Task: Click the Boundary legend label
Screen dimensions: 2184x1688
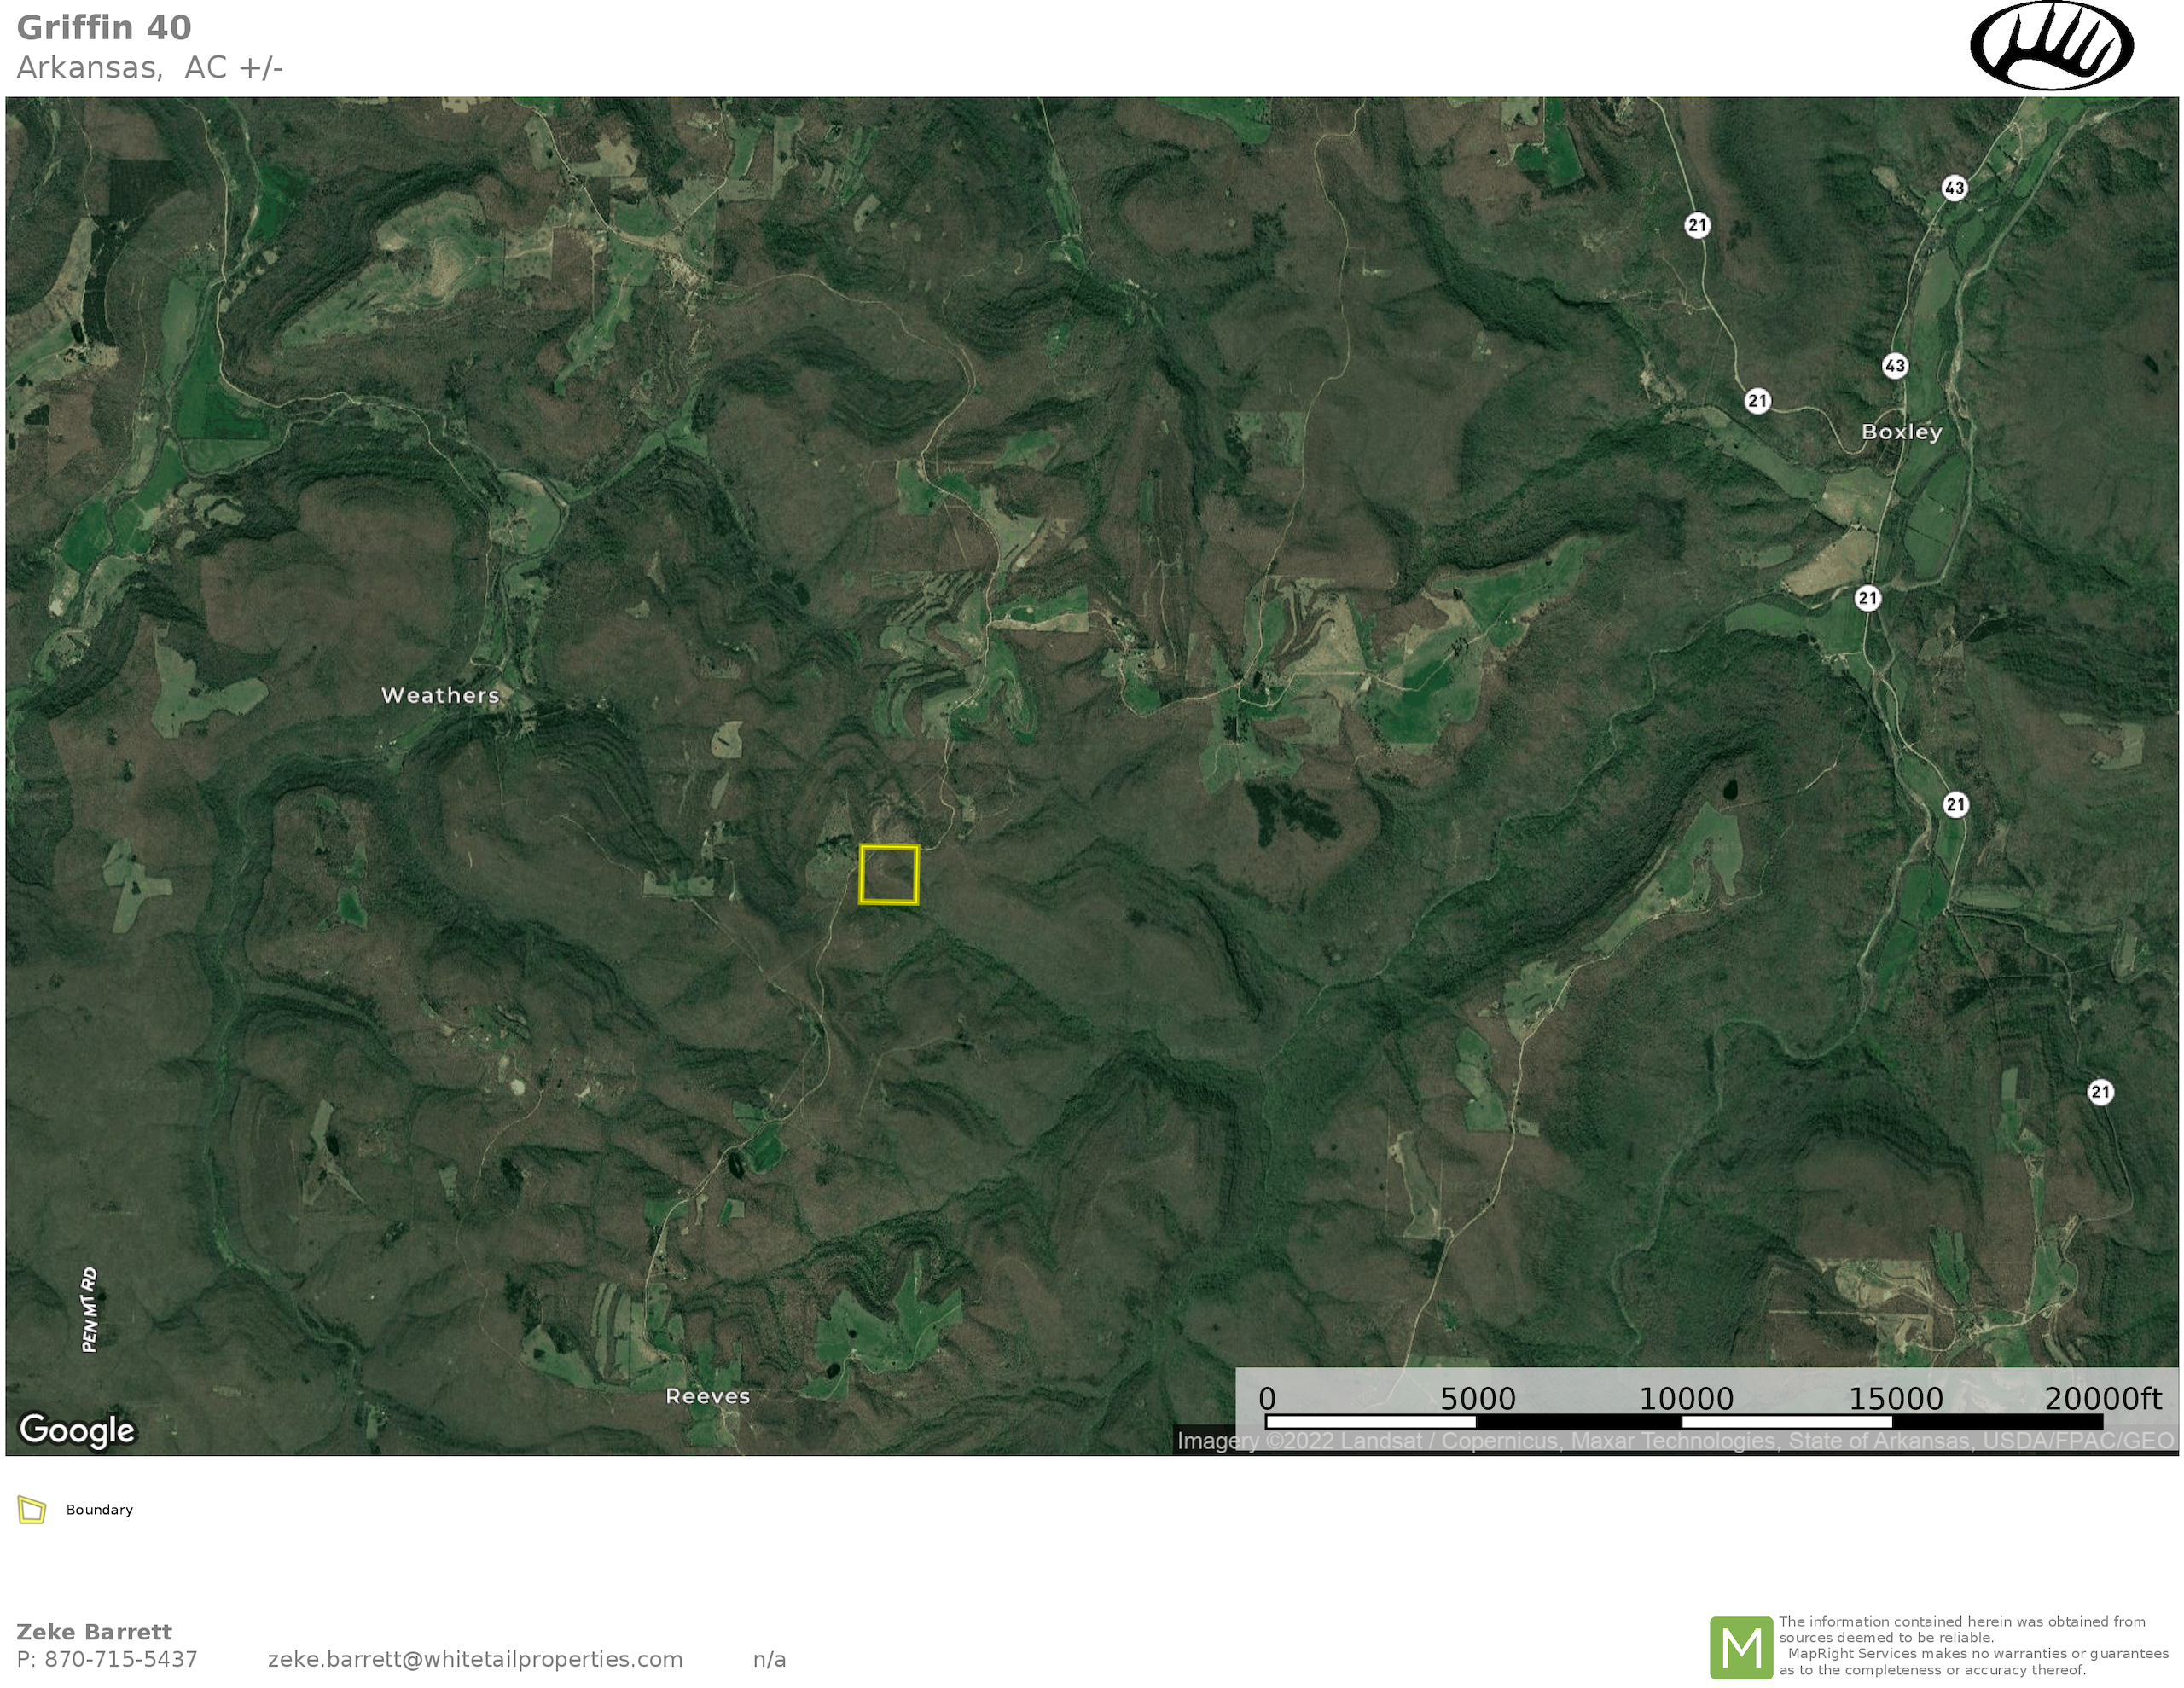Action: click(99, 1510)
